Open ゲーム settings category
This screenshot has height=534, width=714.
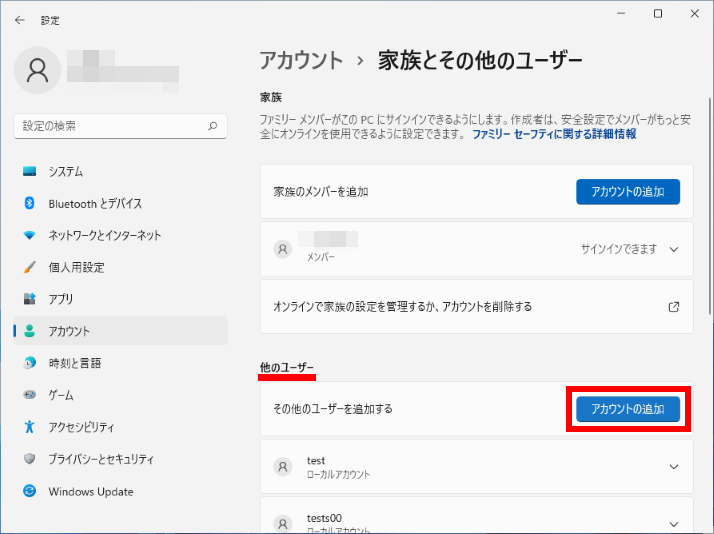tap(121, 395)
